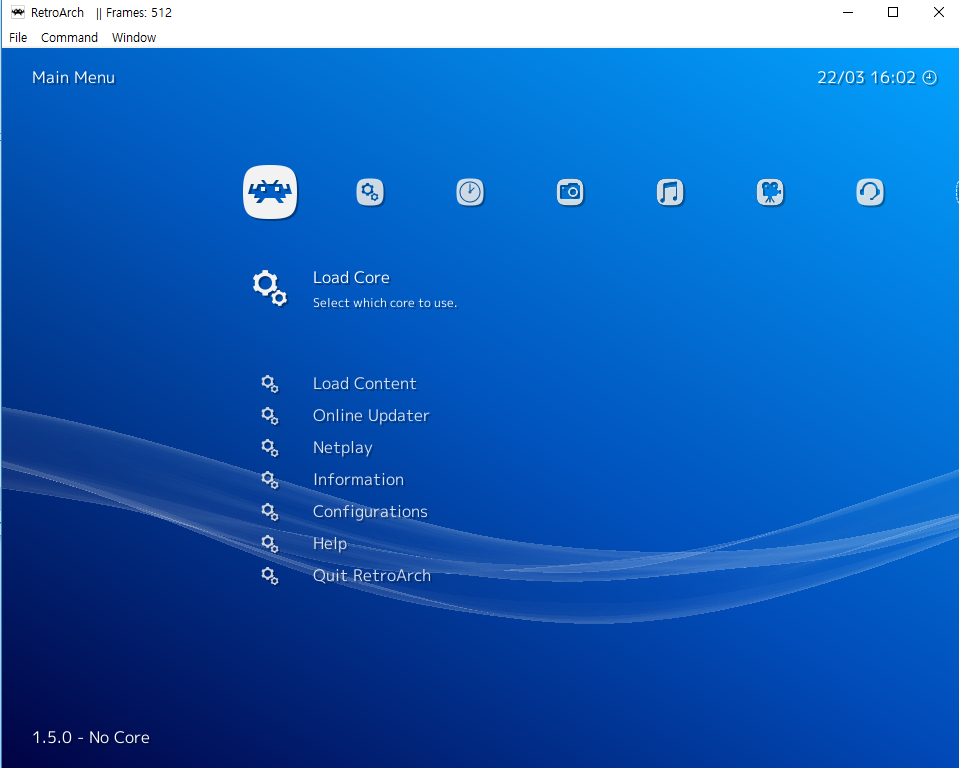Open the Video camera tab icon
This screenshot has height=768, width=959.
770,192
